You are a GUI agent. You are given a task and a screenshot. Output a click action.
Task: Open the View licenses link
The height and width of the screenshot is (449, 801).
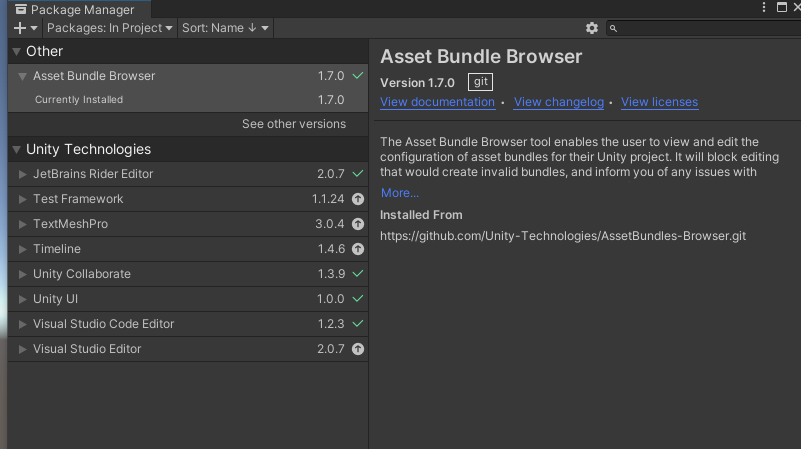659,102
